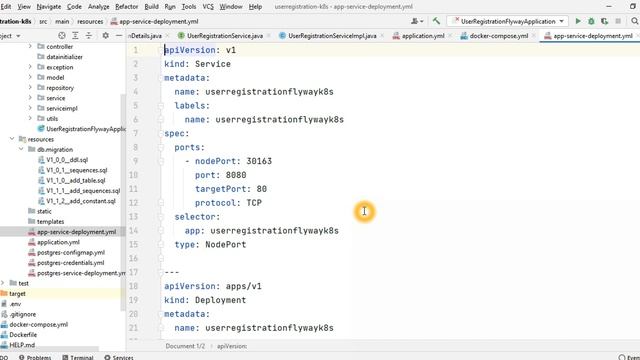Open HELP.md in project tree
Screen dimensions: 640x360
click(22, 345)
